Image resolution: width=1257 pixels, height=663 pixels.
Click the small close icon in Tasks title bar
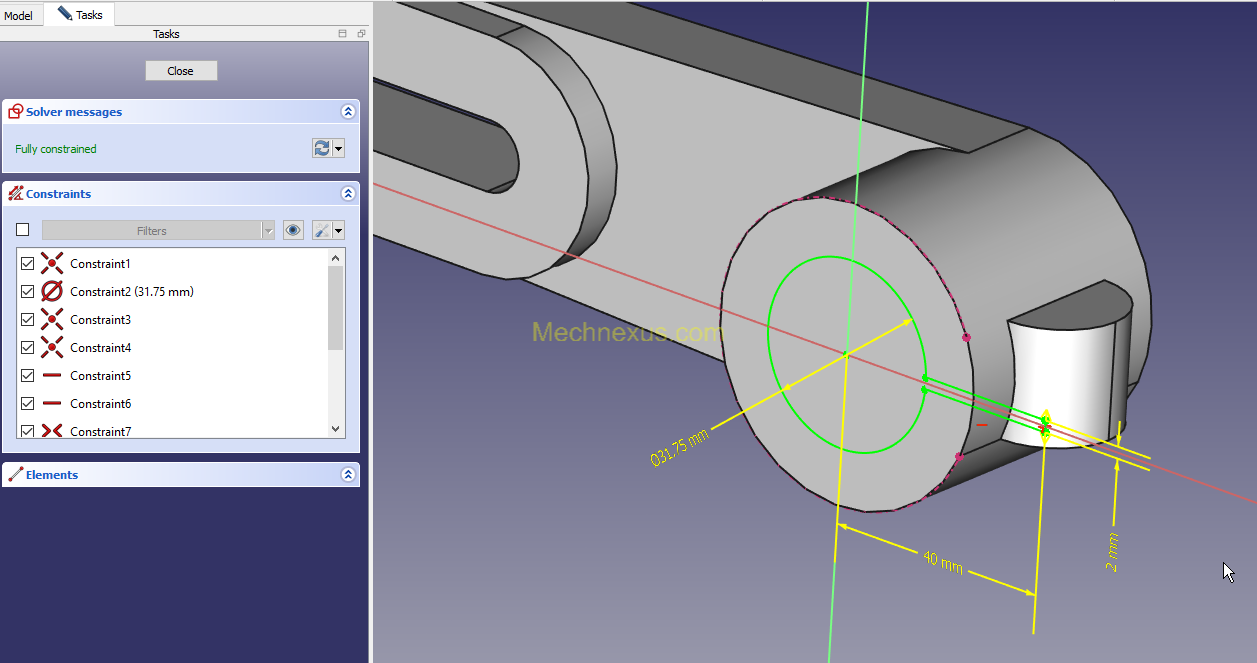[361, 33]
